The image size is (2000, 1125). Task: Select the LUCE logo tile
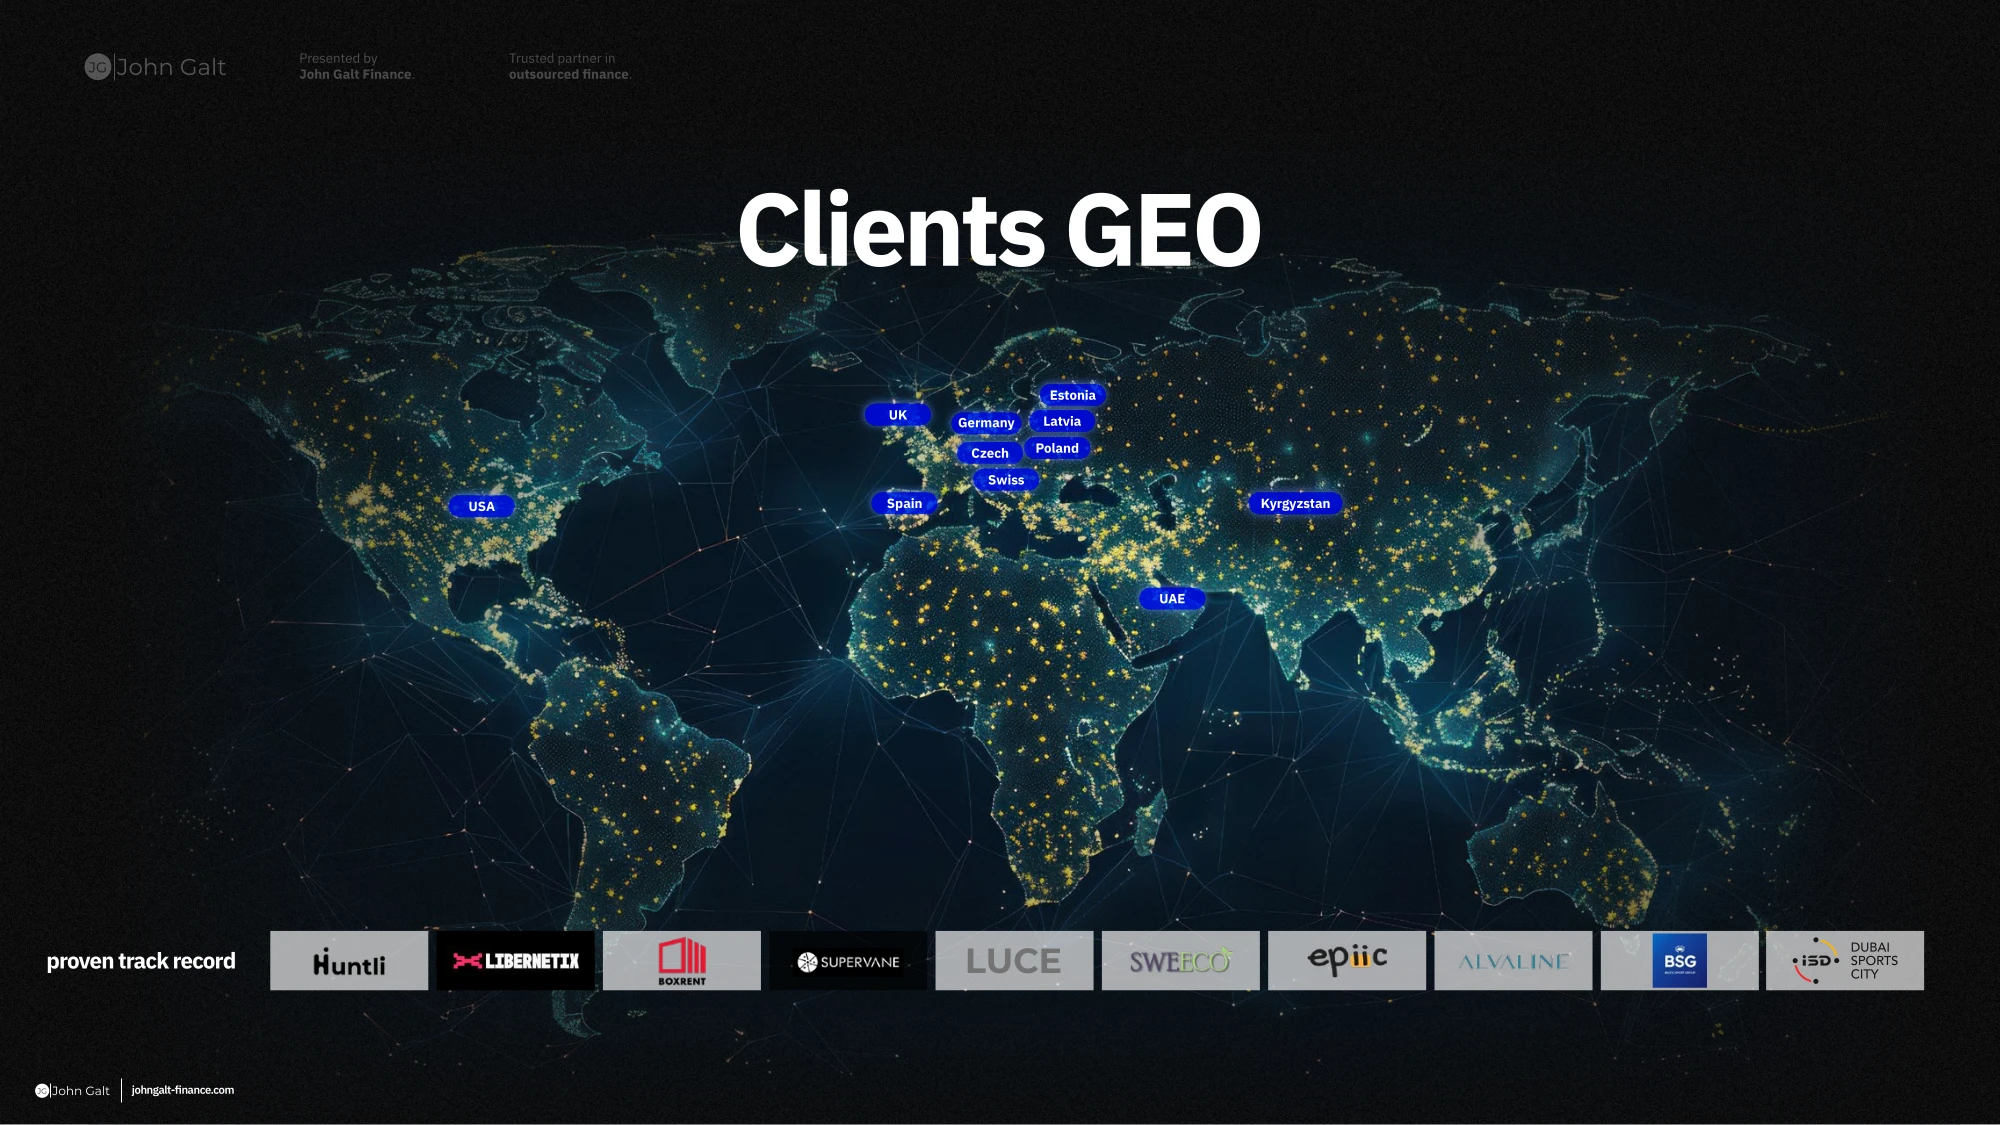1014,961
